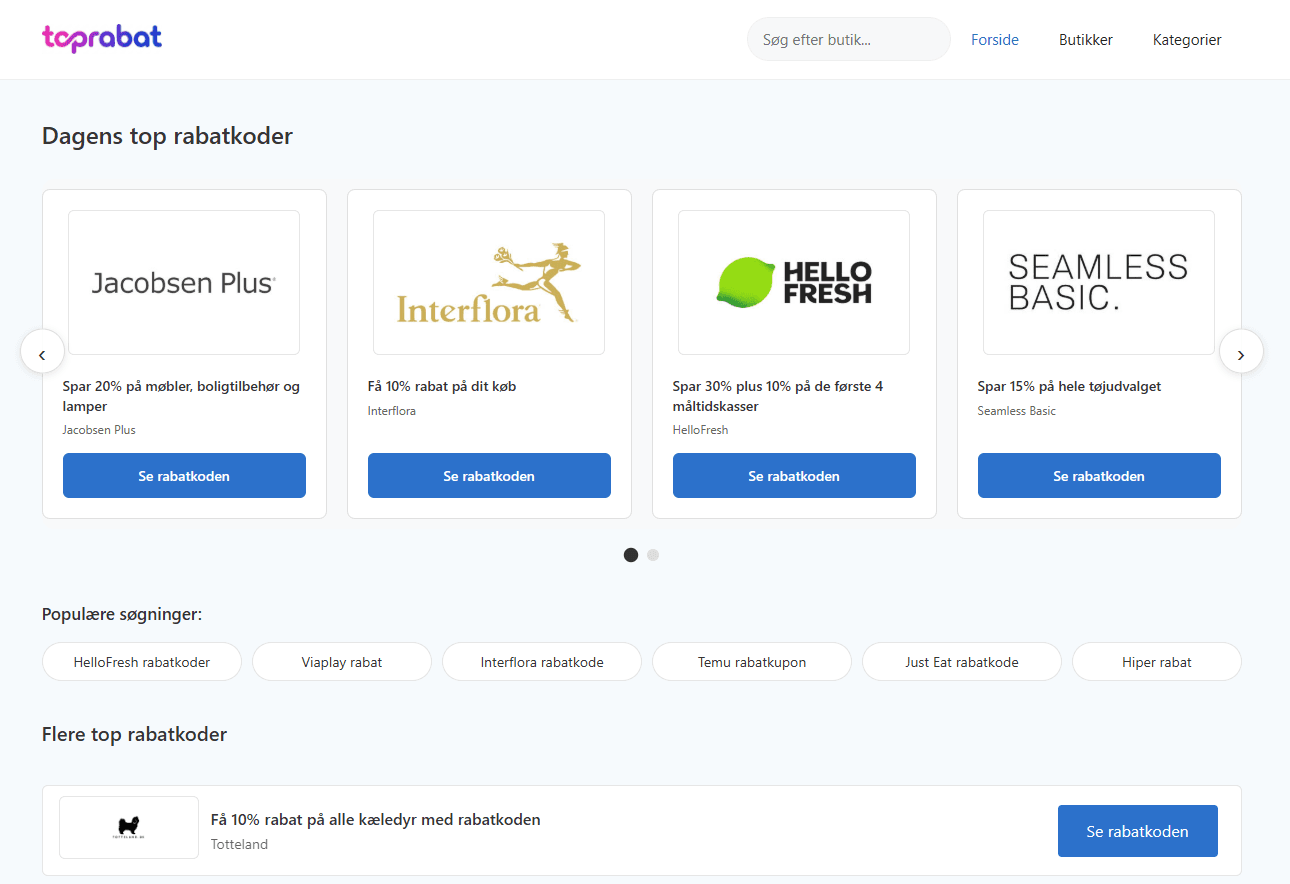Open the Butikker menu item
The width and height of the screenshot is (1290, 884).
1086,40
